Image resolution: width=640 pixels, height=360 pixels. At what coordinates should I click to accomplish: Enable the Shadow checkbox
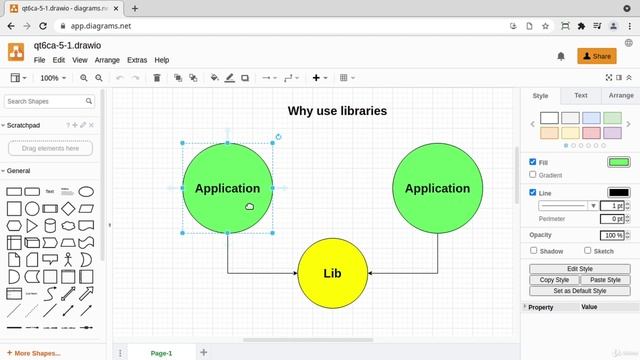pyautogui.click(x=533, y=250)
